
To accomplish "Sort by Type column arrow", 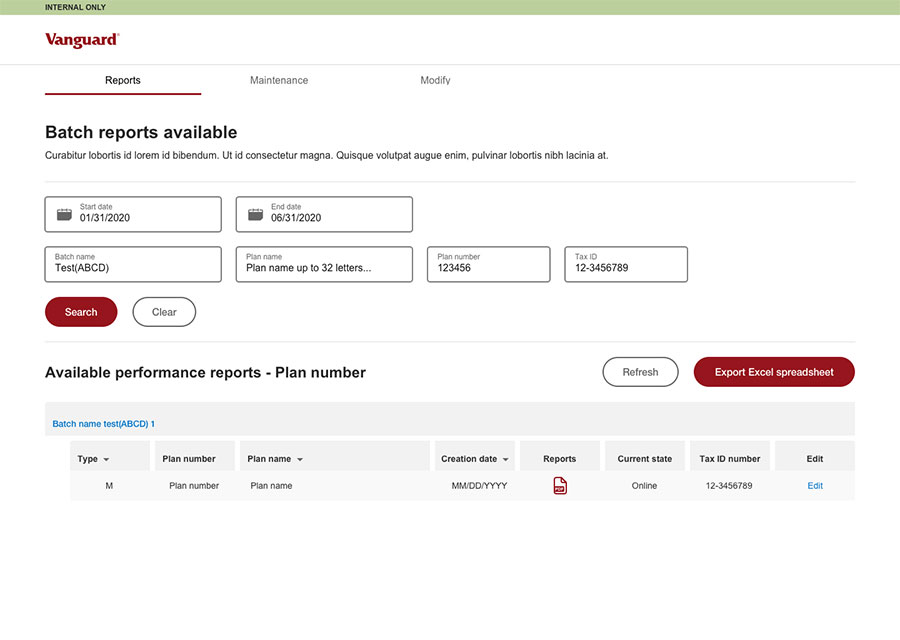I will click(106, 460).
